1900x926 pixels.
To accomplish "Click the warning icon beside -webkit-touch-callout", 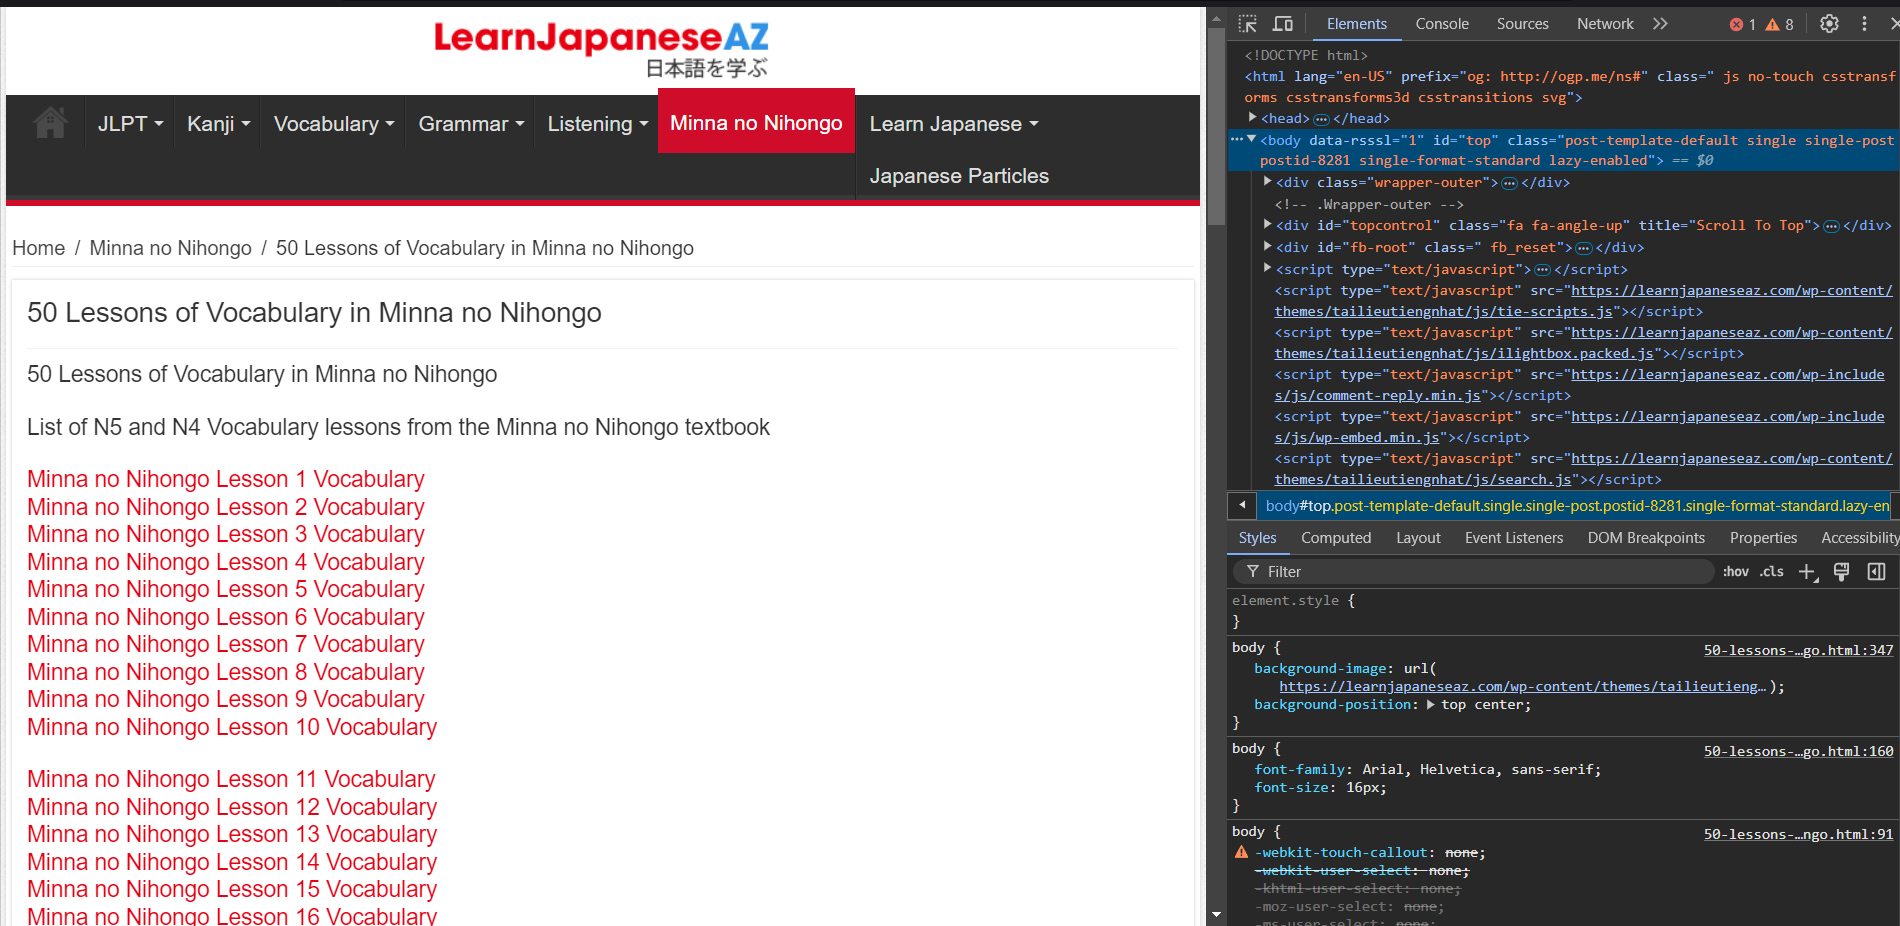I will click(x=1241, y=853).
